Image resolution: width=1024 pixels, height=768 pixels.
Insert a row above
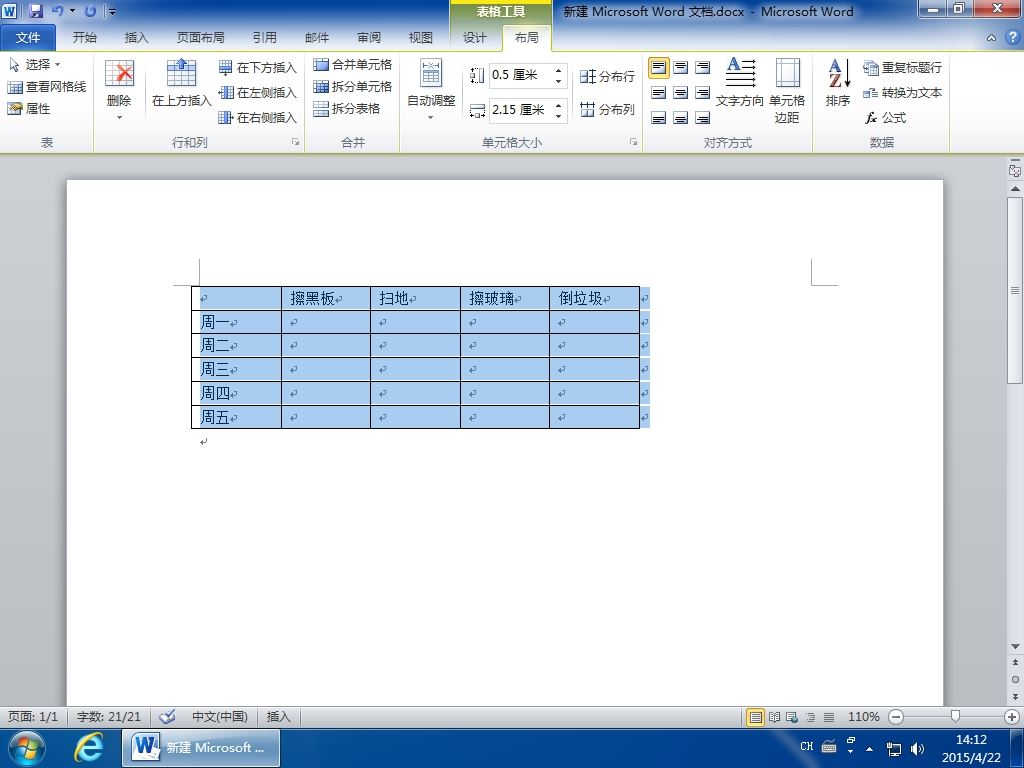[x=182, y=83]
